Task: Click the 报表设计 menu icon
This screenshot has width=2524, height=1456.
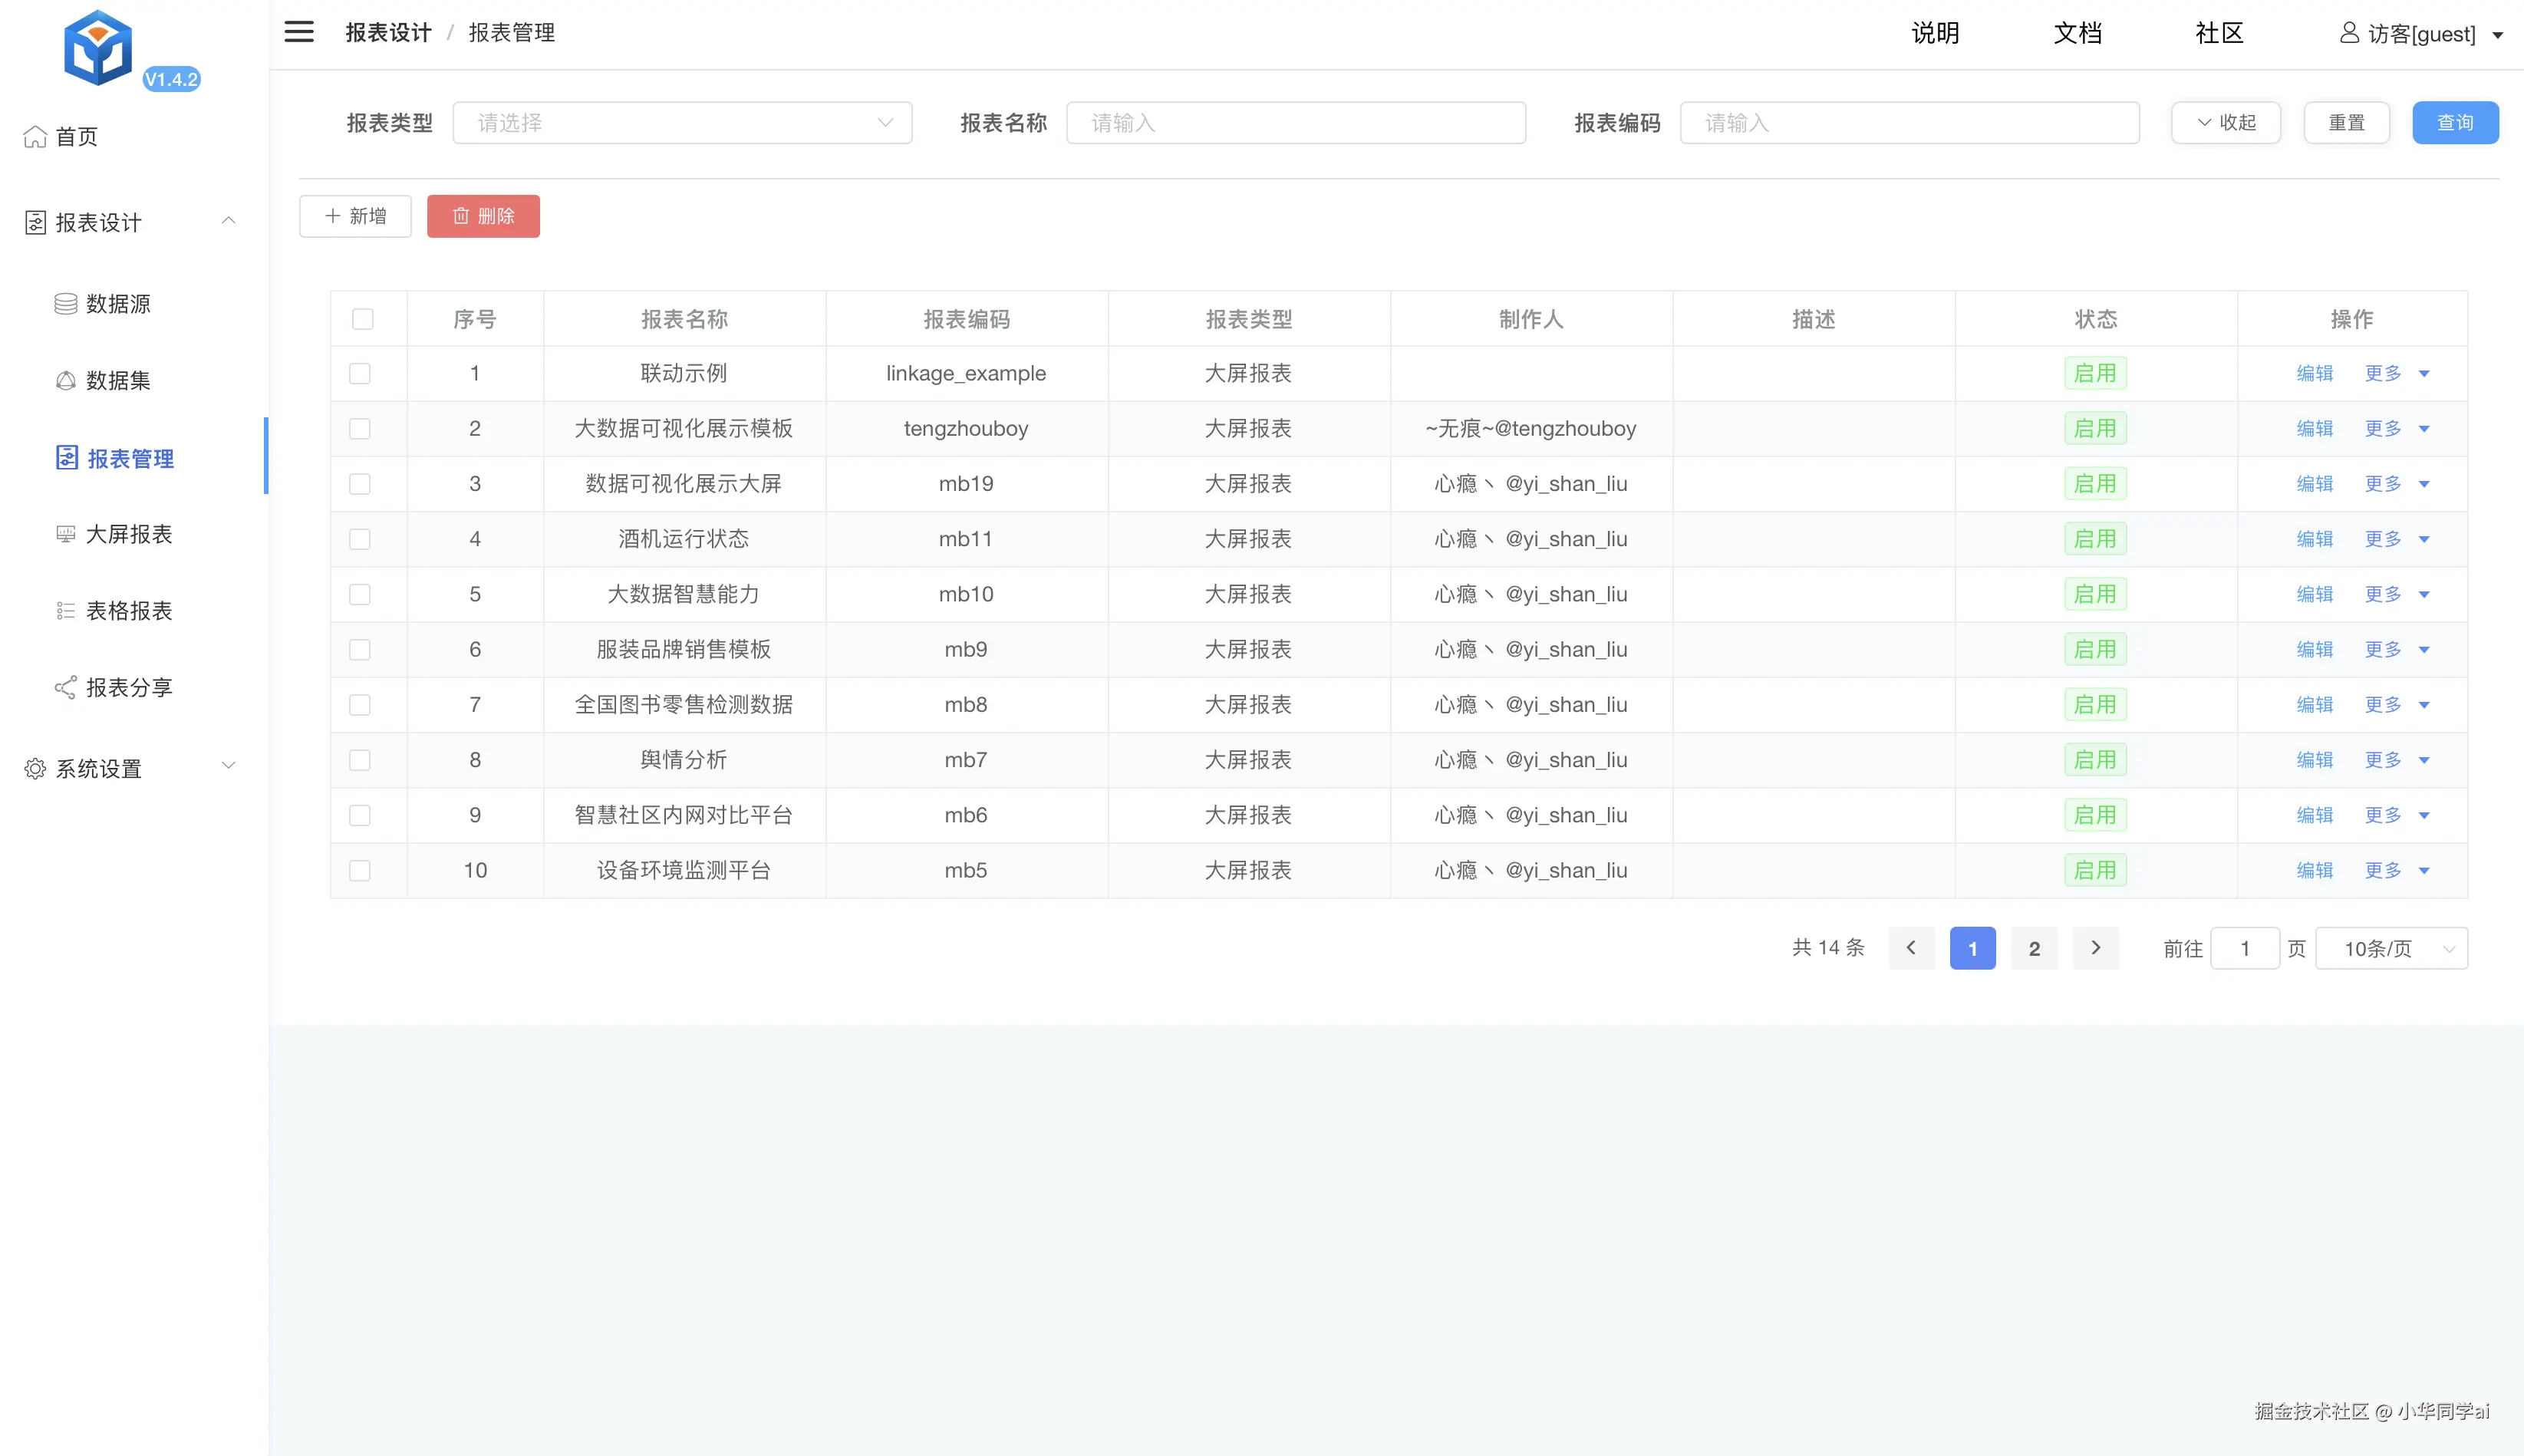Action: (x=35, y=222)
